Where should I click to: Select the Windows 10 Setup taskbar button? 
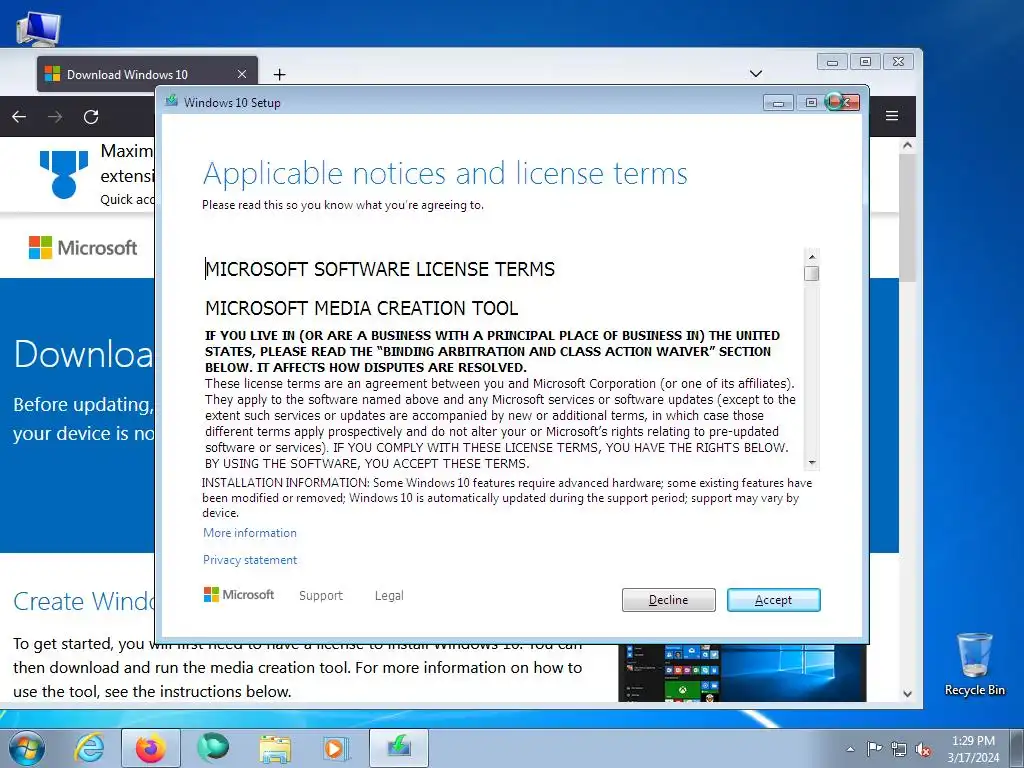[x=399, y=748]
